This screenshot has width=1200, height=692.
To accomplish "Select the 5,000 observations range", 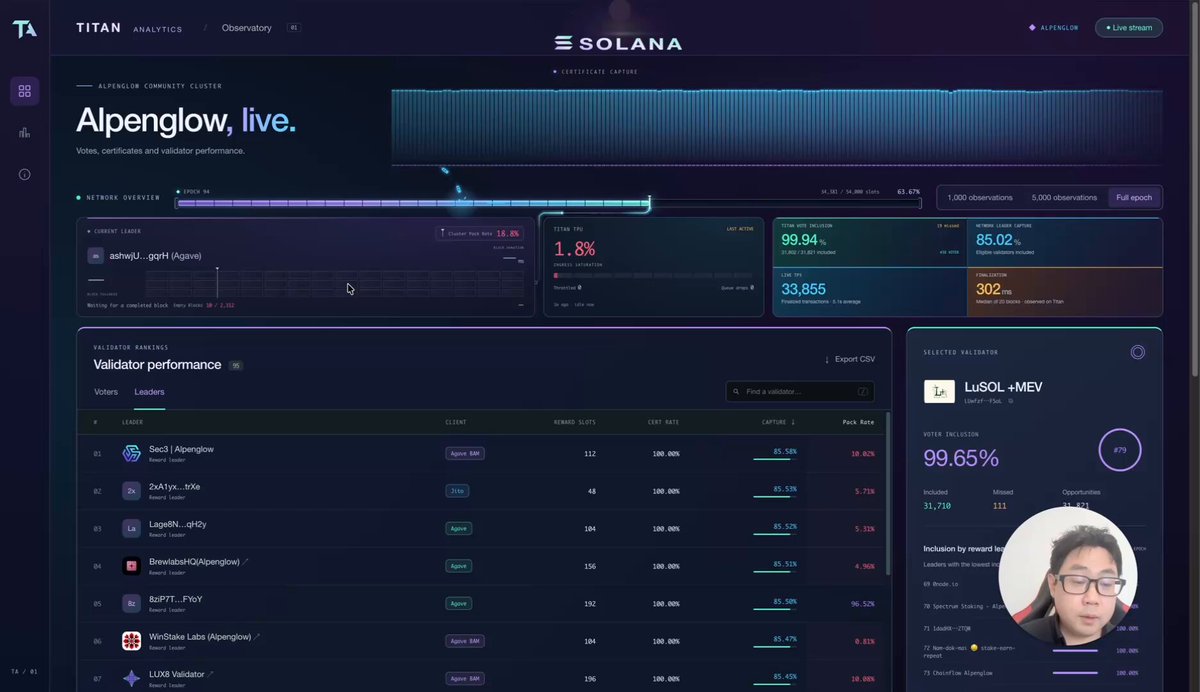I will pyautogui.click(x=1064, y=197).
